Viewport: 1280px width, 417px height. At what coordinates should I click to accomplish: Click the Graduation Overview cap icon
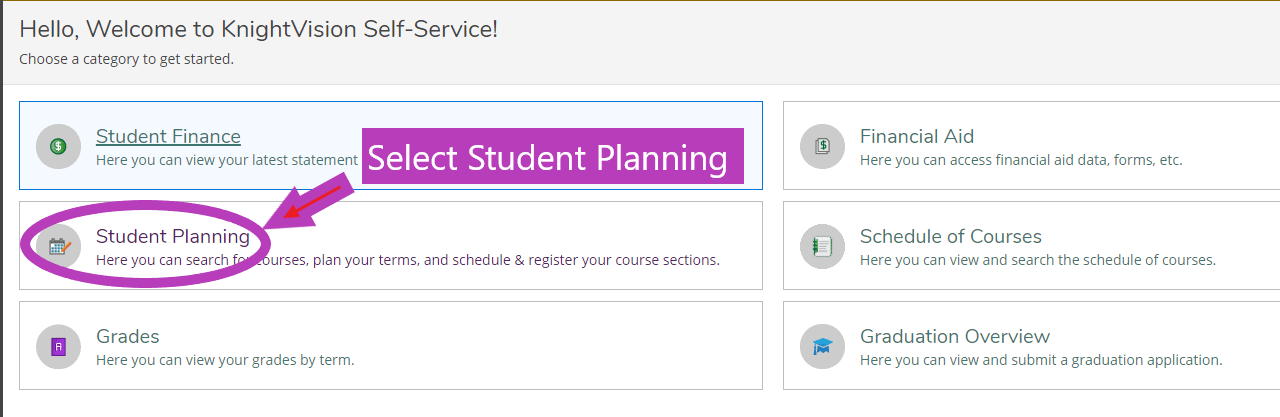click(822, 346)
